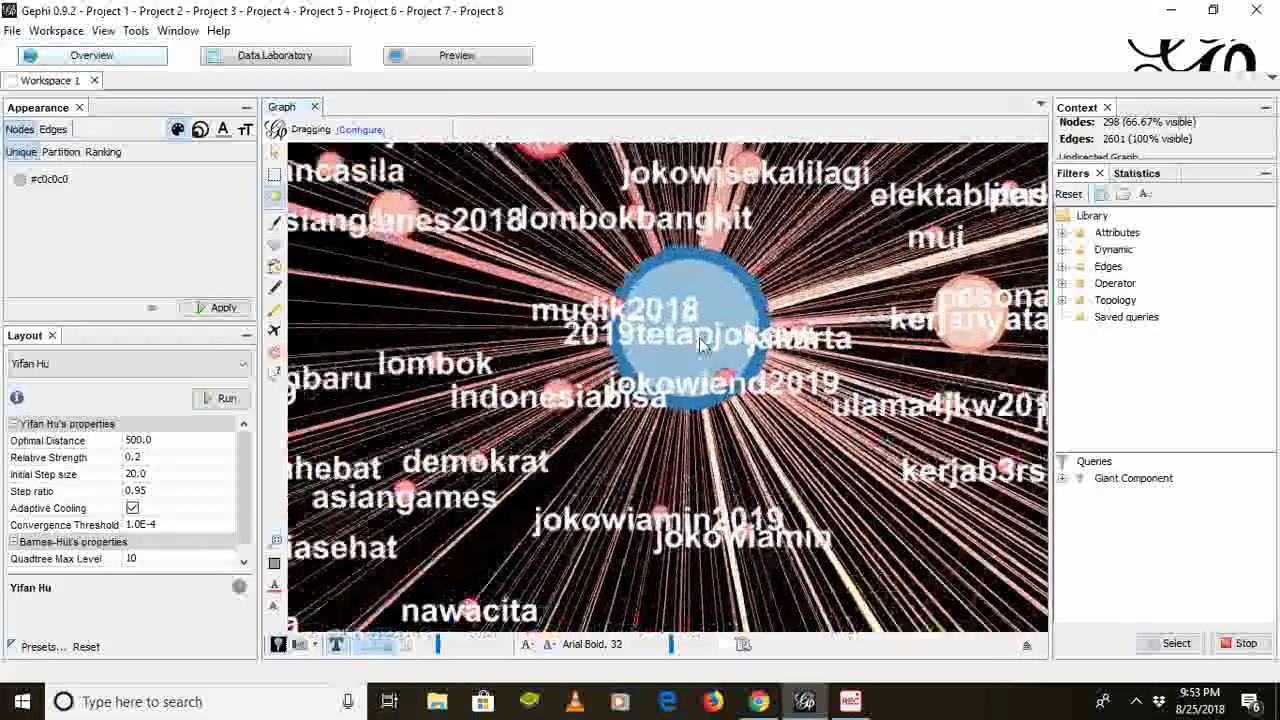The height and width of the screenshot is (720, 1280).
Task: Click the Windows Start button
Action: coord(22,702)
